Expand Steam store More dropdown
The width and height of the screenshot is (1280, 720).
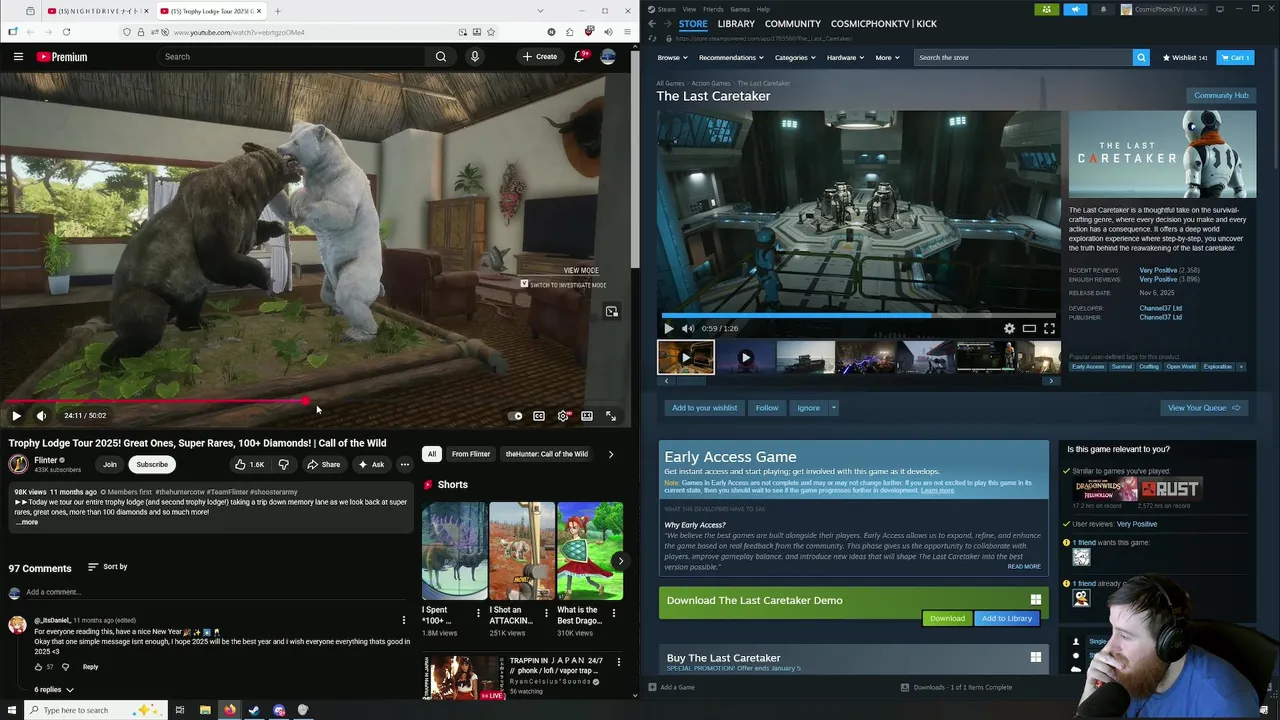pyautogui.click(x=887, y=58)
